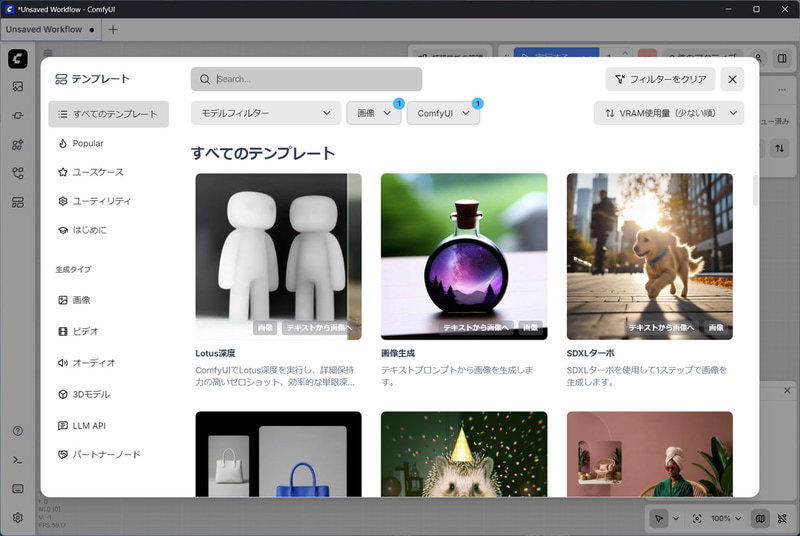This screenshot has width=800, height=536.
Task: Click the user account icon in the top bar
Action: tap(759, 58)
